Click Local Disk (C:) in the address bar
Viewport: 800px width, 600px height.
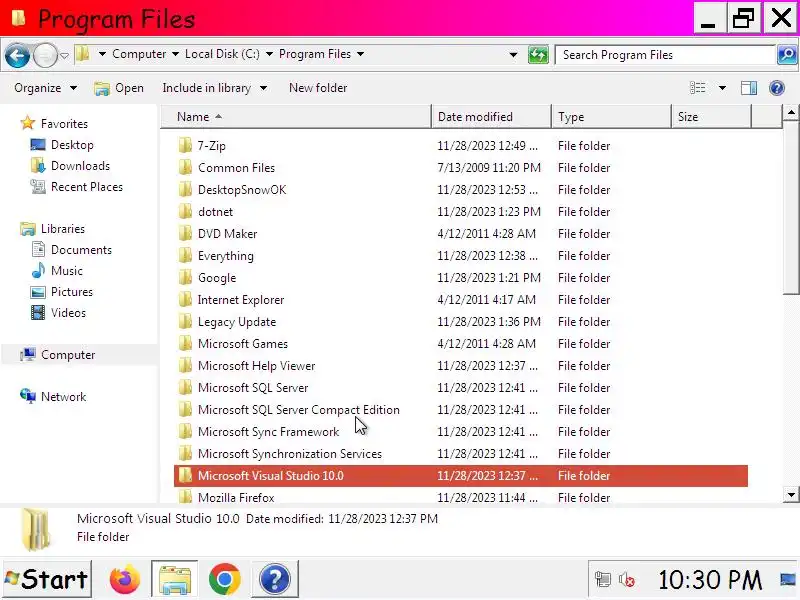[x=222, y=54]
